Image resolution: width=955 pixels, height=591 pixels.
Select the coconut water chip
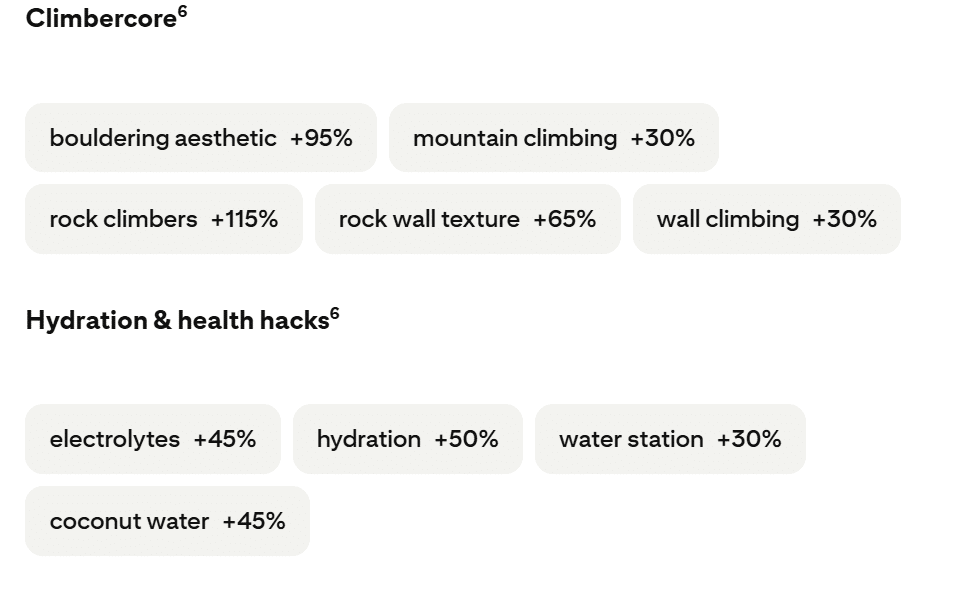coord(167,521)
